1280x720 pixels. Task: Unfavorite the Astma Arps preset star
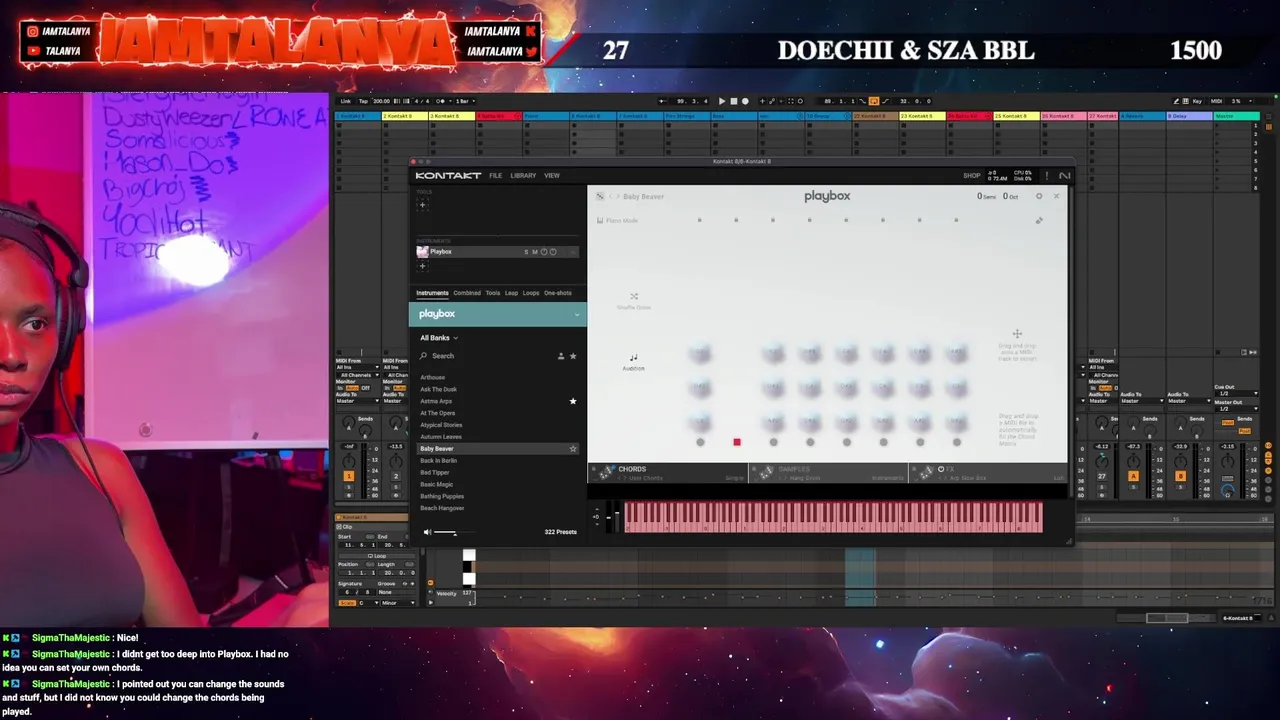[573, 401]
